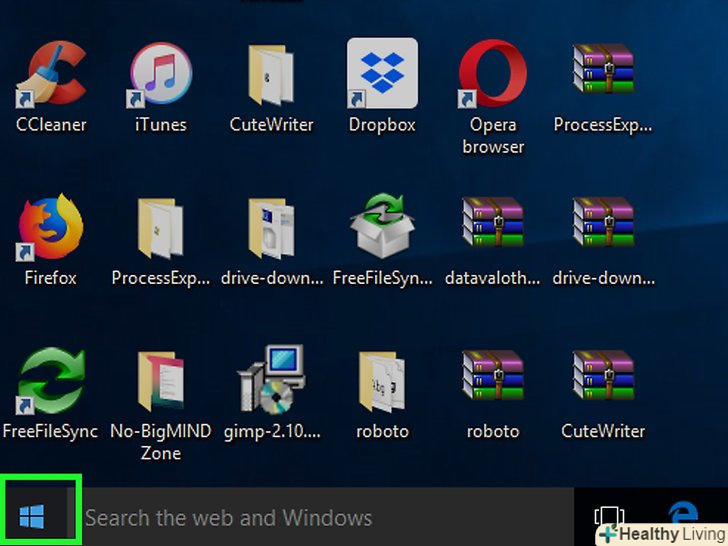Select the ProcessExp folder icon

tap(160, 228)
